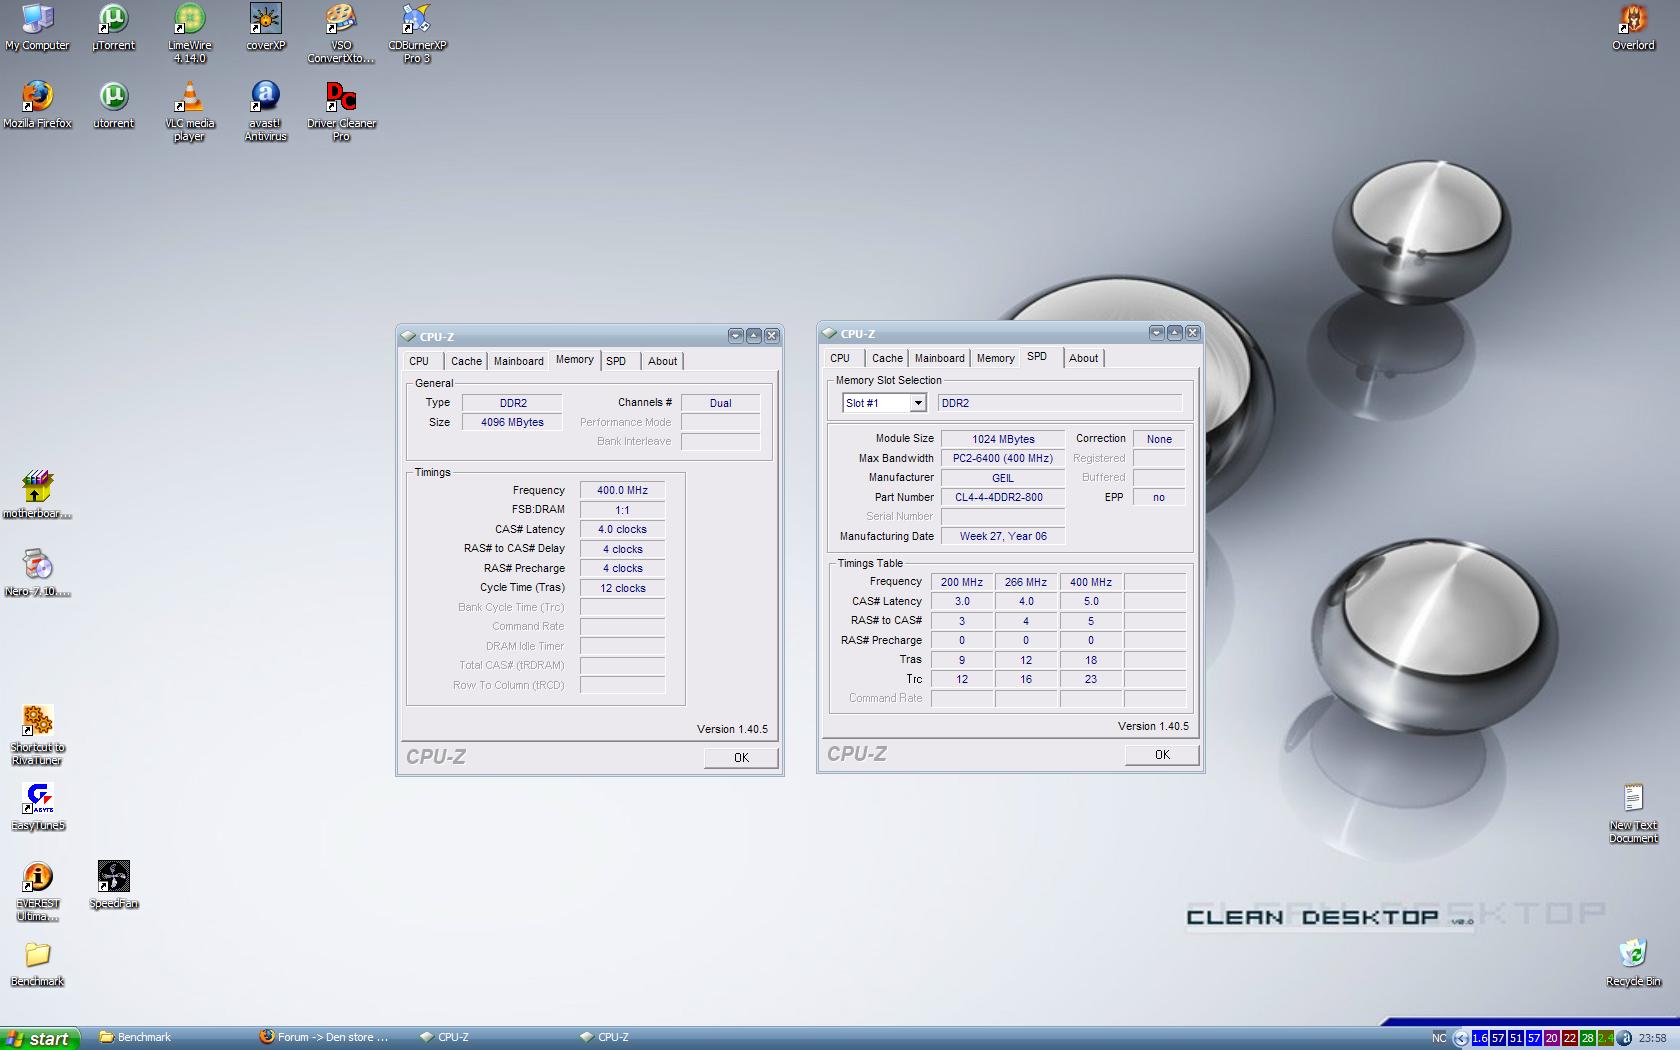Open the motherboard archive icon
Viewport: 1680px width, 1050px height.
click(37, 495)
